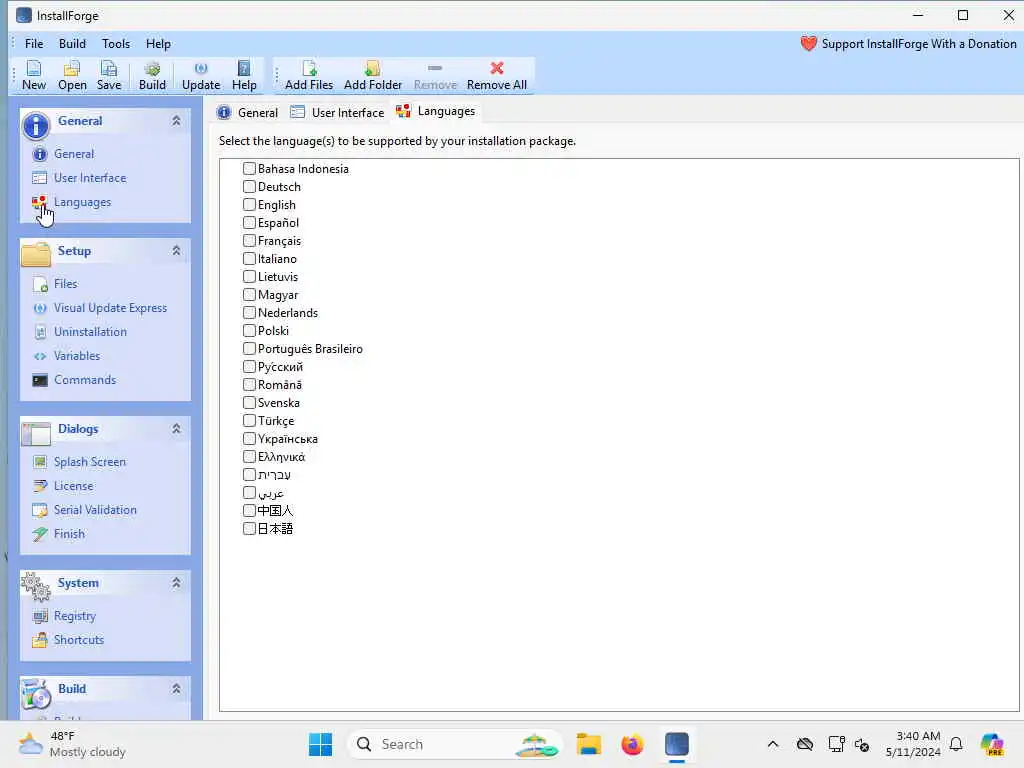
Task: Tick the Lietuvis checkbox
Action: (249, 277)
